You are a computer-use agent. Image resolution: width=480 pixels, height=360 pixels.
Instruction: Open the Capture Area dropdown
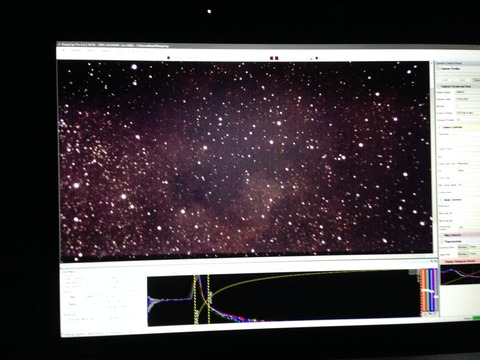tap(467, 99)
